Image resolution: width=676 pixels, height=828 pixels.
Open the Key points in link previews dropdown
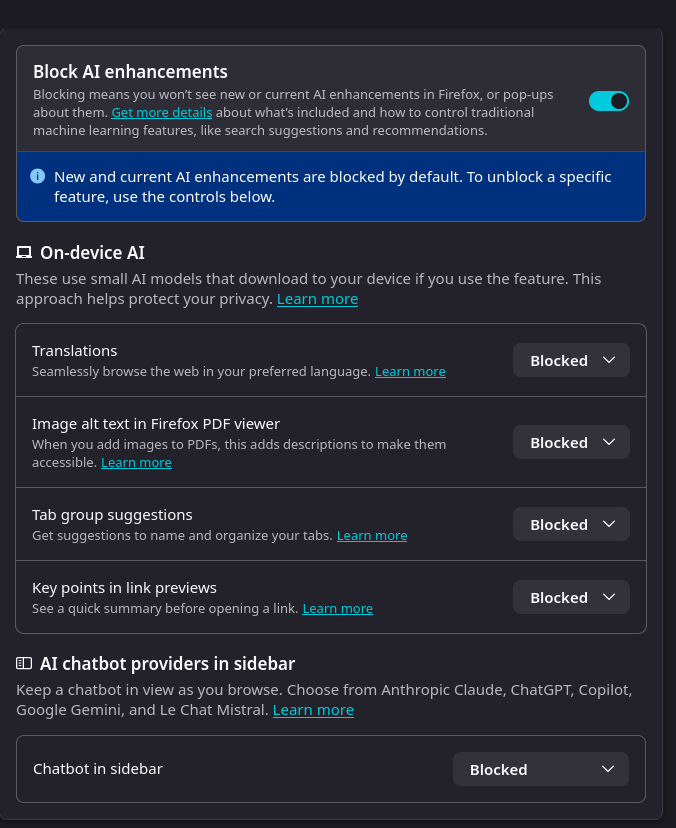pos(571,598)
